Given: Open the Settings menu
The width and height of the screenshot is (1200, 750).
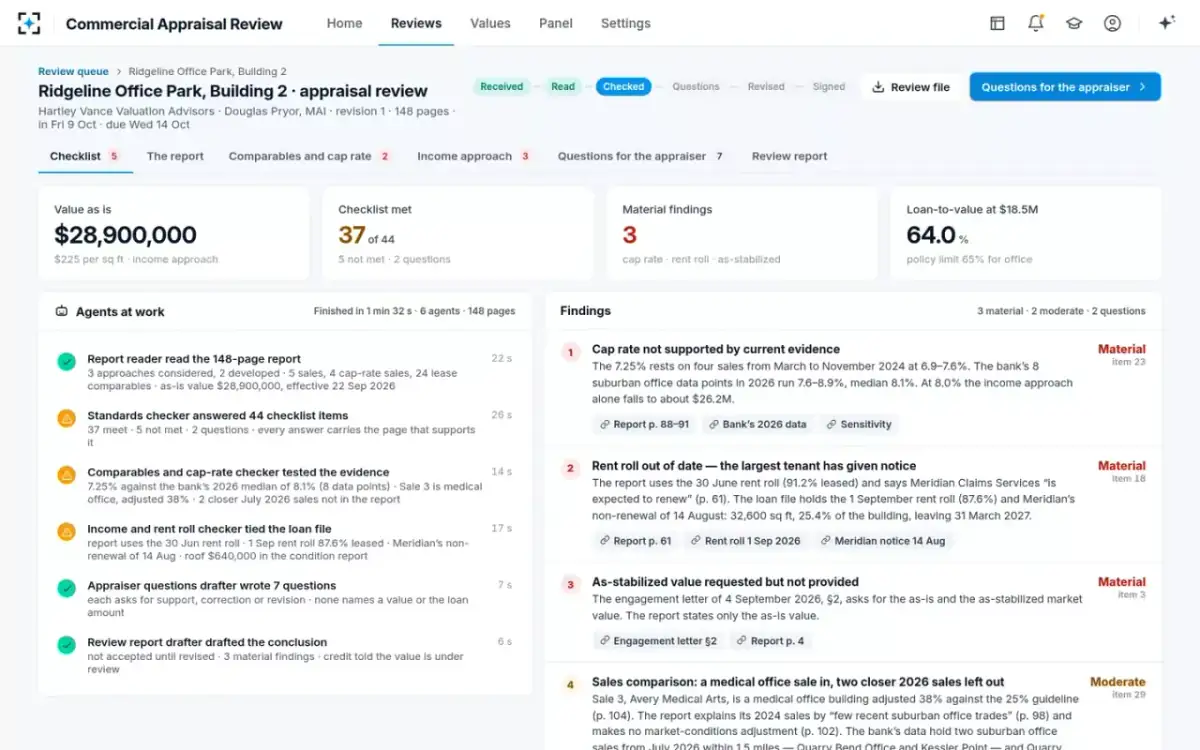Looking at the screenshot, I should click(x=626, y=23).
